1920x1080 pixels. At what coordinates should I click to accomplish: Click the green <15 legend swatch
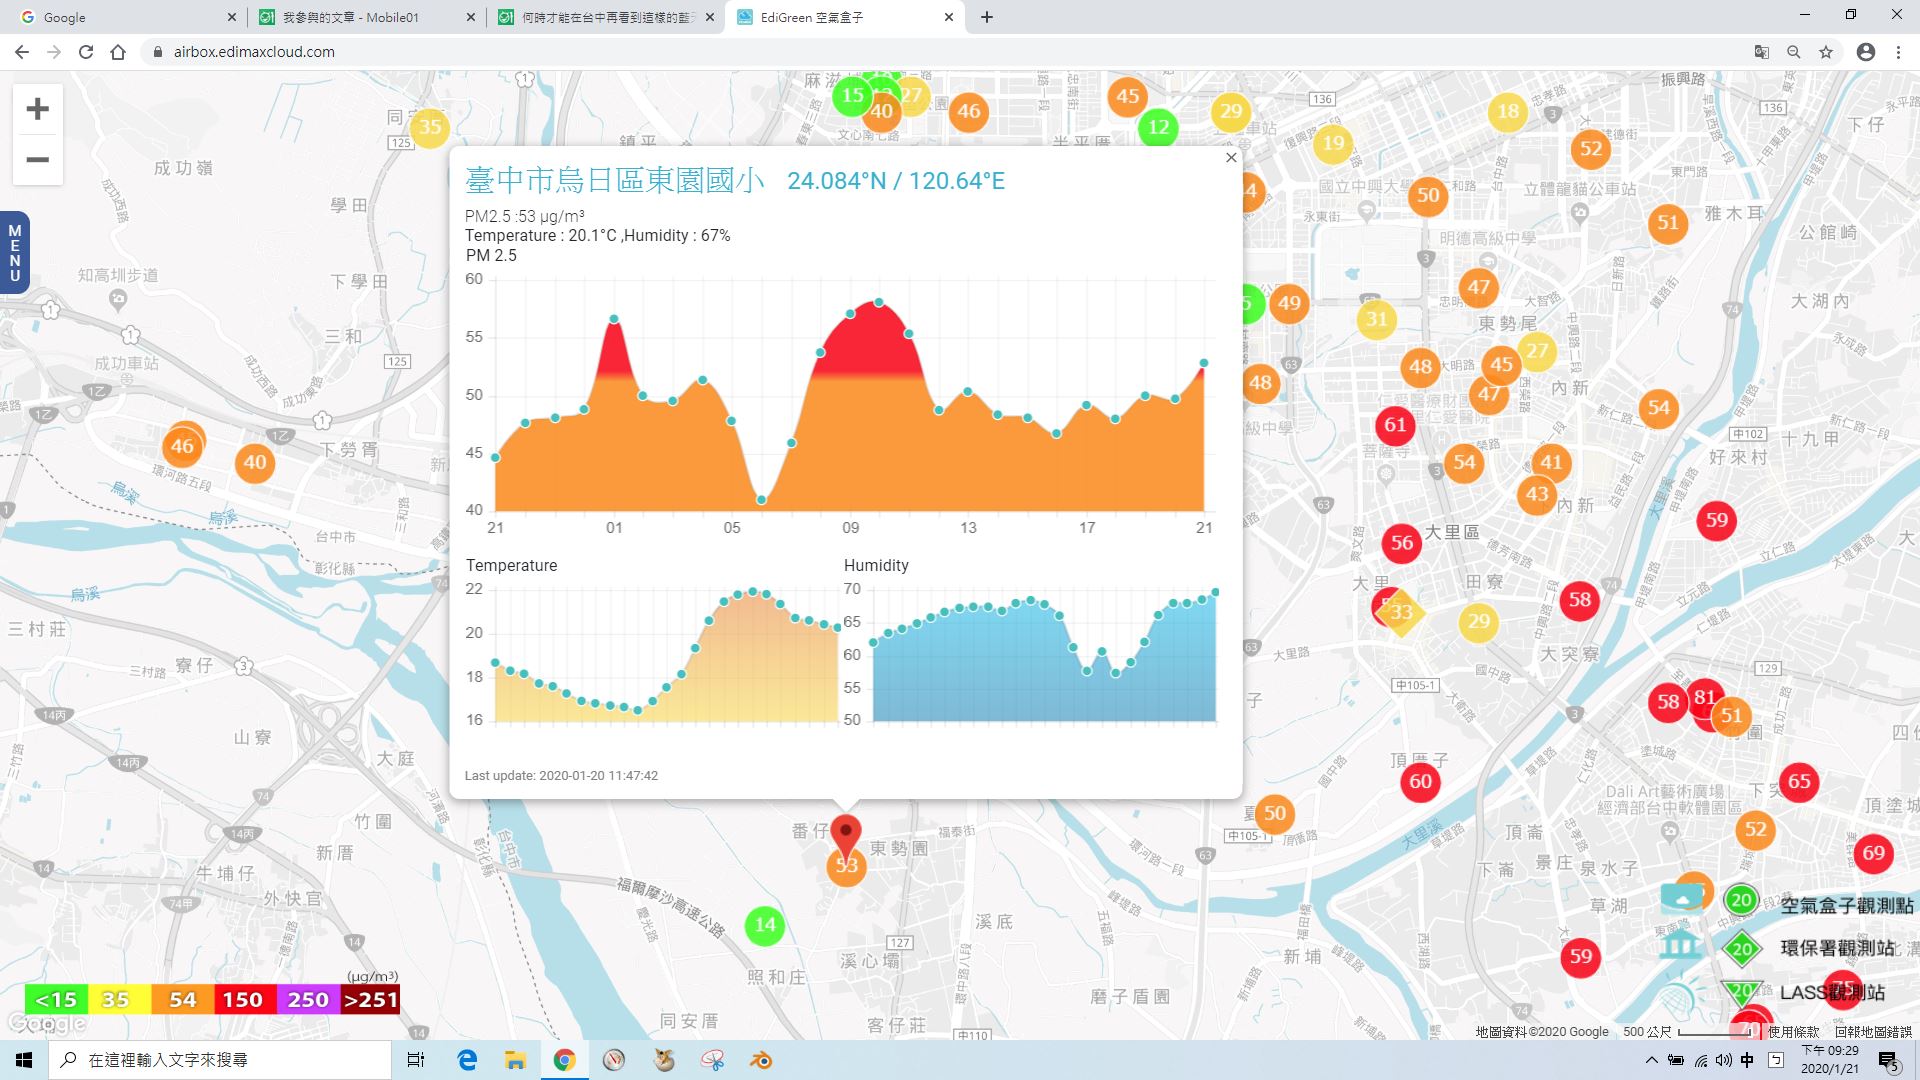click(x=56, y=999)
